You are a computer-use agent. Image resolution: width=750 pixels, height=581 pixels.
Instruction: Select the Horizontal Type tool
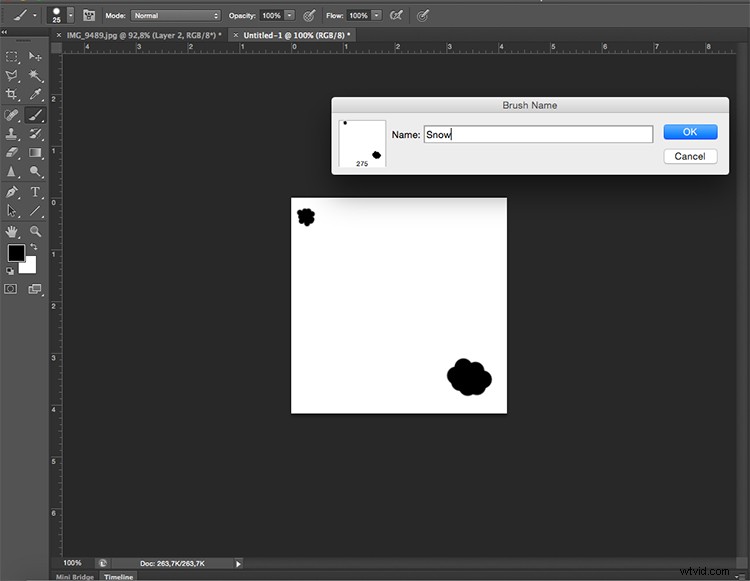[x=35, y=191]
